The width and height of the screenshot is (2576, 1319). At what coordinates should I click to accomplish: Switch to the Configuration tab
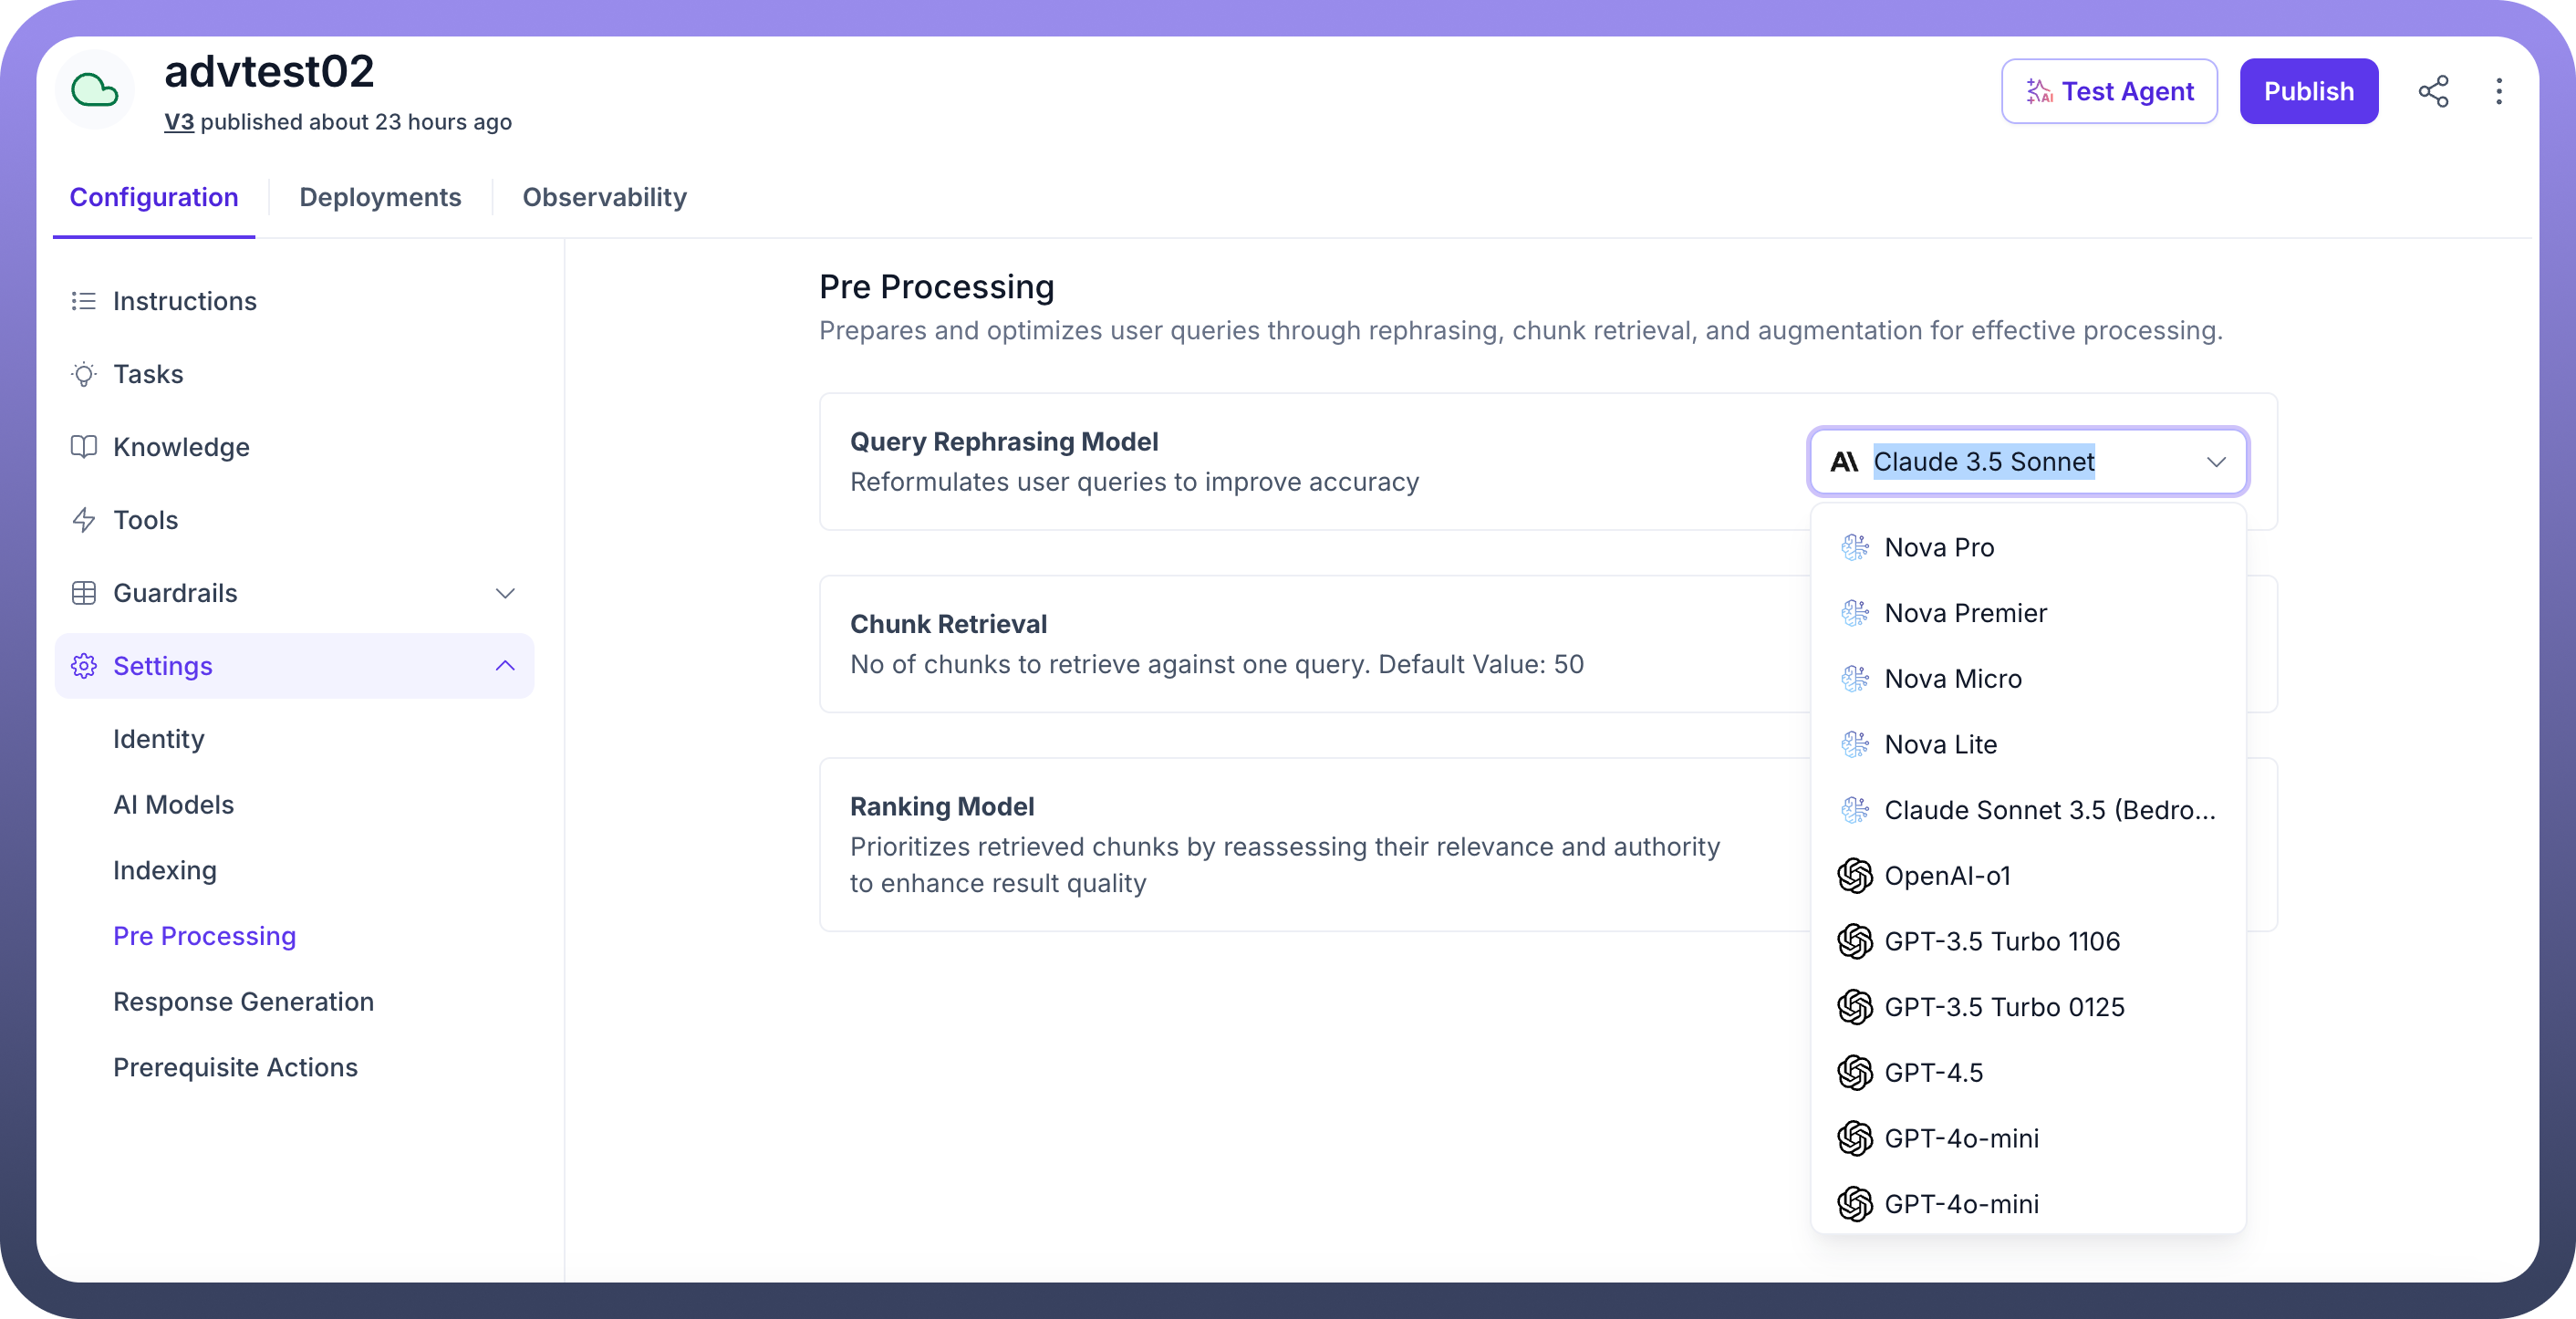[x=154, y=197]
